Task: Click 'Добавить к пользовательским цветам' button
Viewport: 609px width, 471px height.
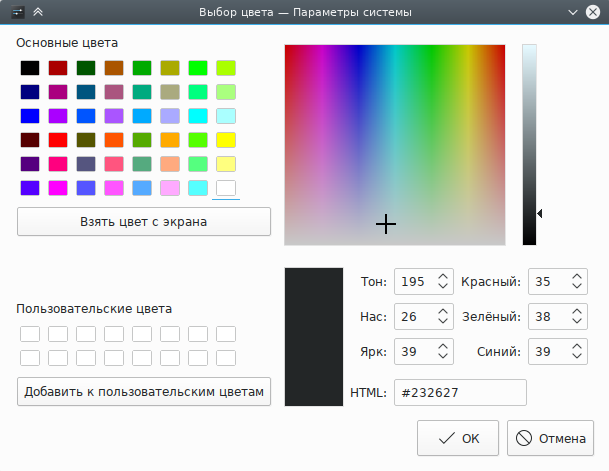Action: click(x=144, y=392)
